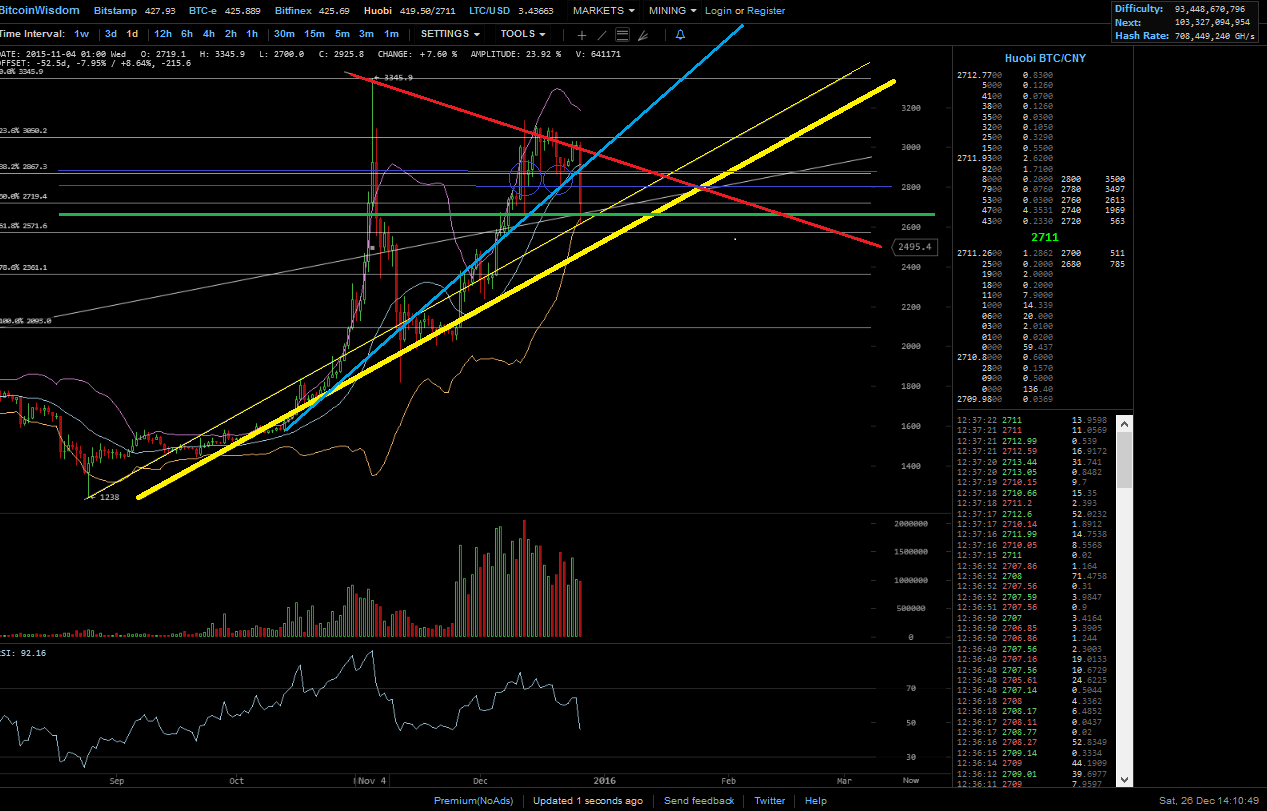This screenshot has width=1267, height=811.
Task: Open the TOOLS dropdown
Action: 522,34
